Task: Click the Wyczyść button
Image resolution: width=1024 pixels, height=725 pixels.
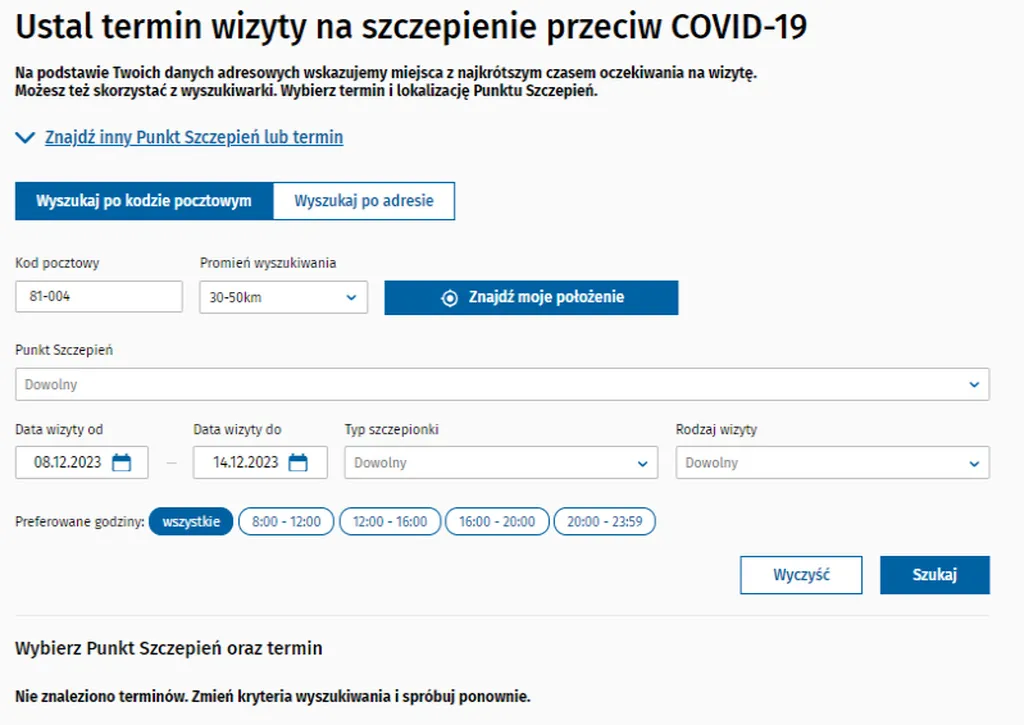Action: point(801,575)
